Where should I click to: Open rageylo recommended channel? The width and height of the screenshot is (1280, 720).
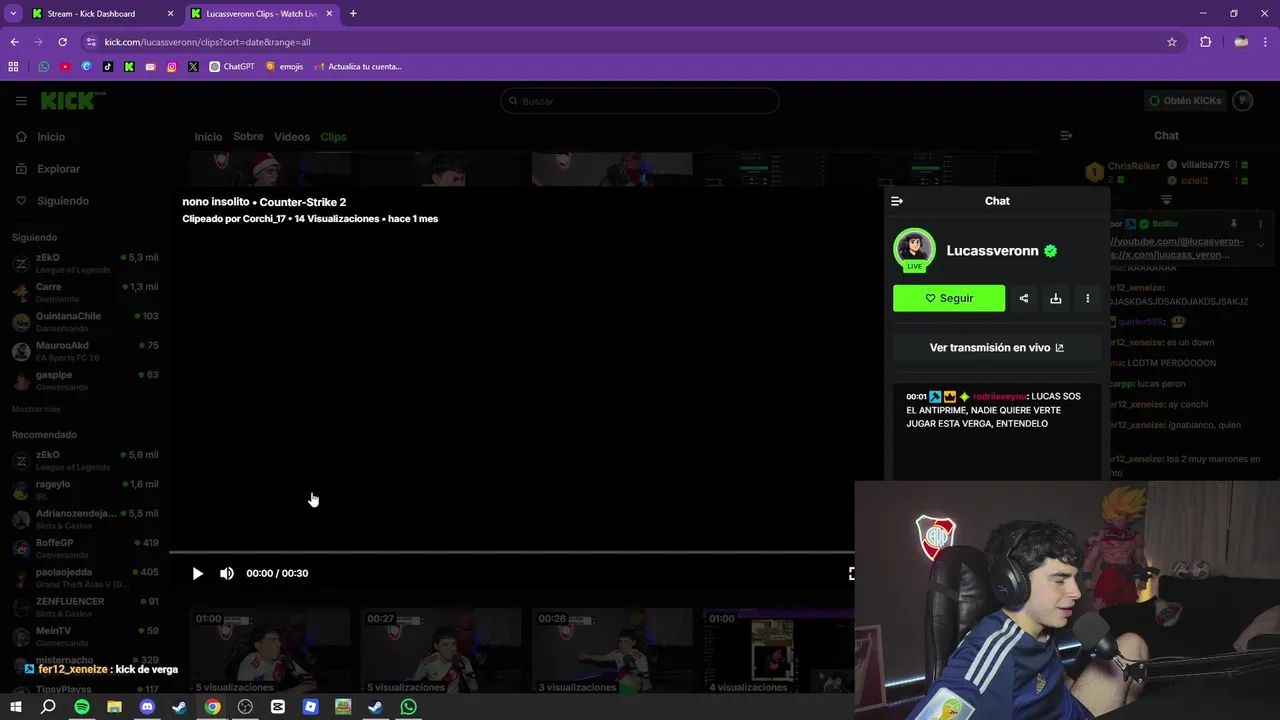tap(85, 489)
